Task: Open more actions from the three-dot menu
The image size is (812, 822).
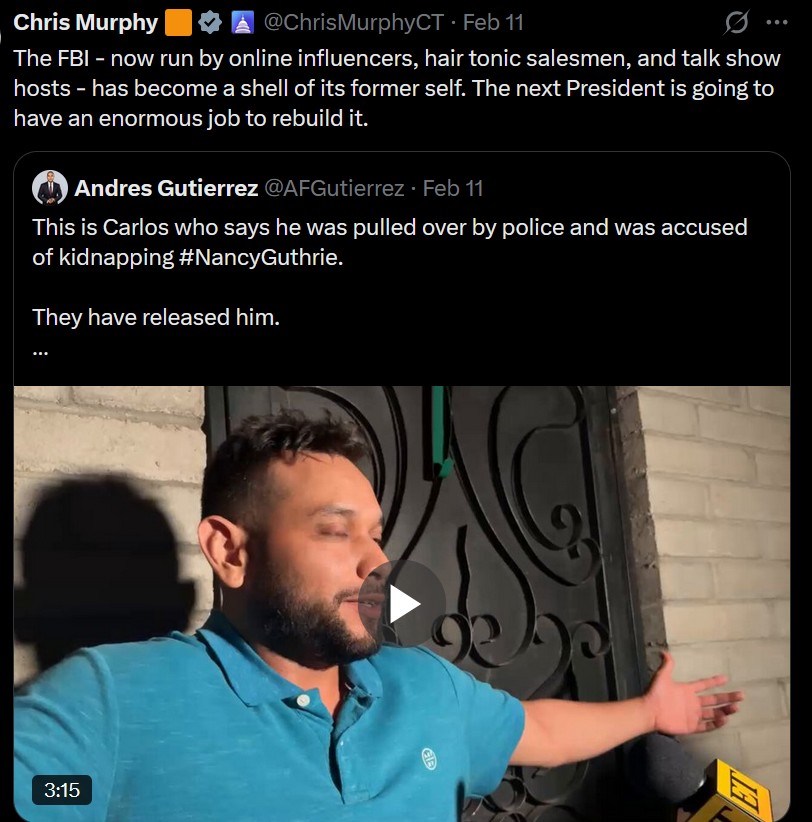Action: coord(778,21)
